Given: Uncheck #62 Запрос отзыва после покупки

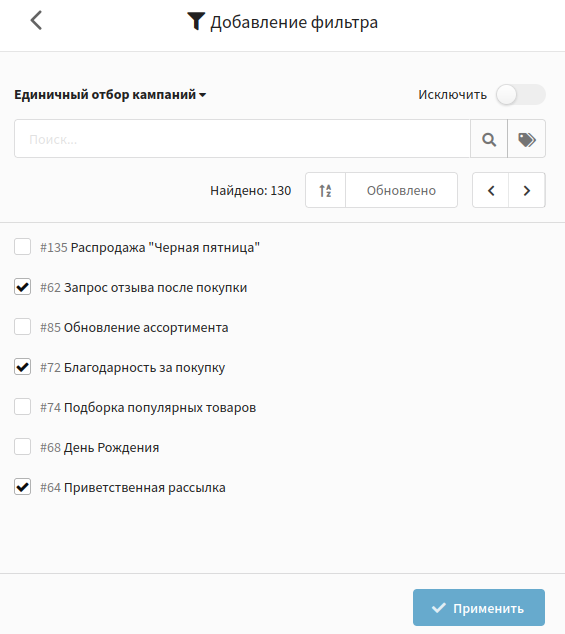Looking at the screenshot, I should tap(23, 287).
